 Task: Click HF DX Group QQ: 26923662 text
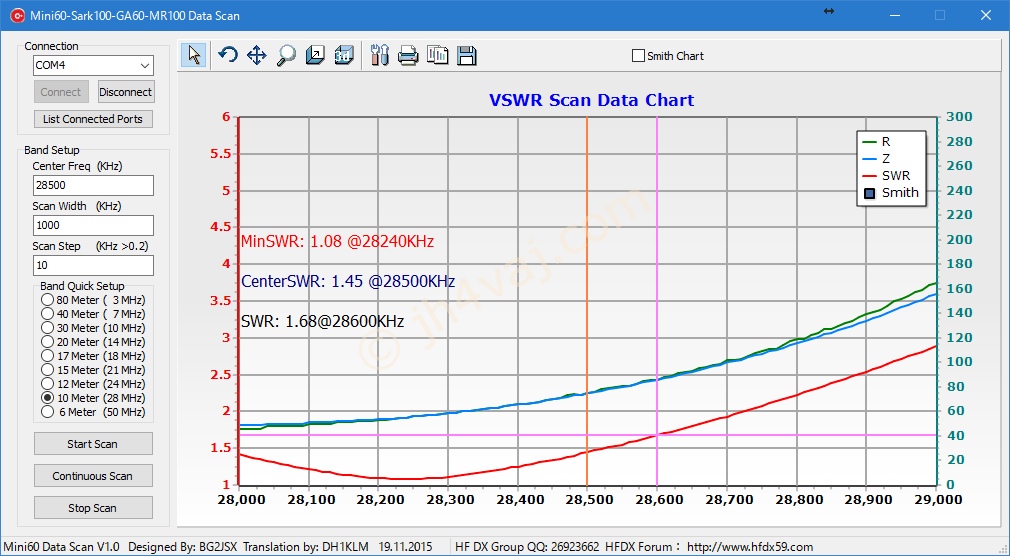(x=527, y=547)
